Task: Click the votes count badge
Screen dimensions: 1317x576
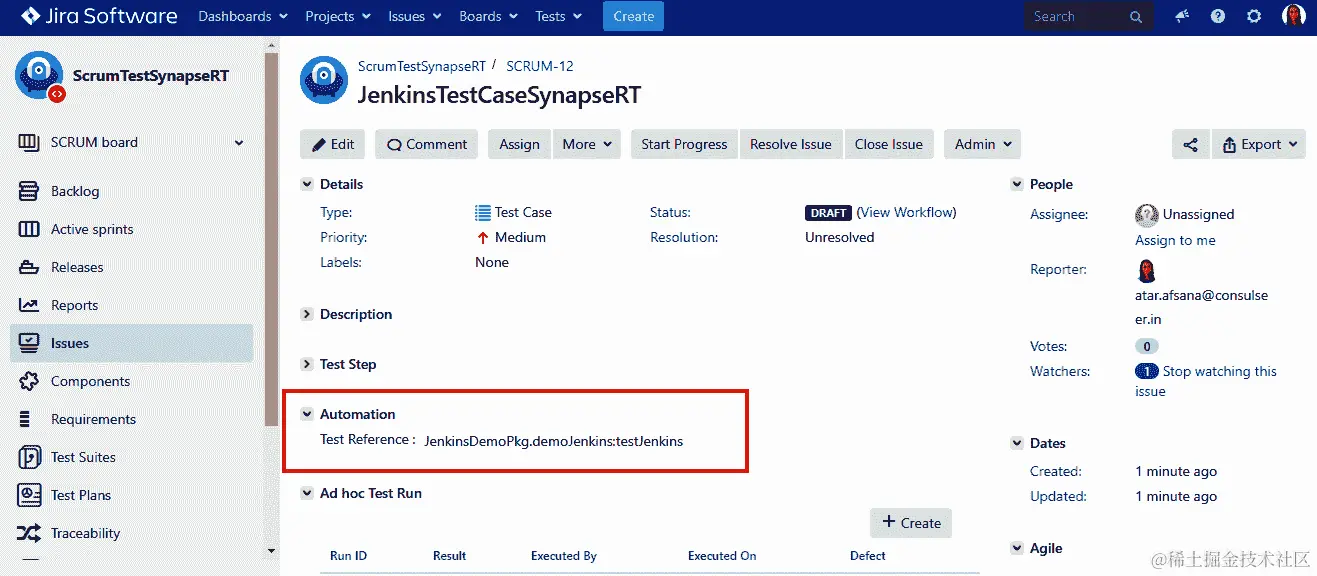Action: (x=1146, y=346)
